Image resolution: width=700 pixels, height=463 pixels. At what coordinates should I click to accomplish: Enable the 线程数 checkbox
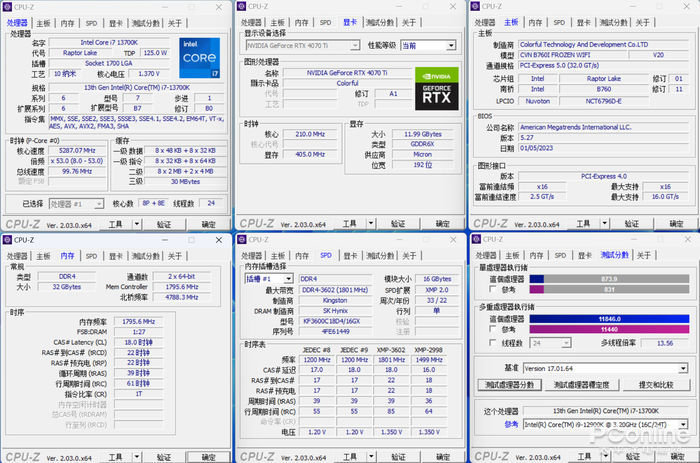(492, 343)
